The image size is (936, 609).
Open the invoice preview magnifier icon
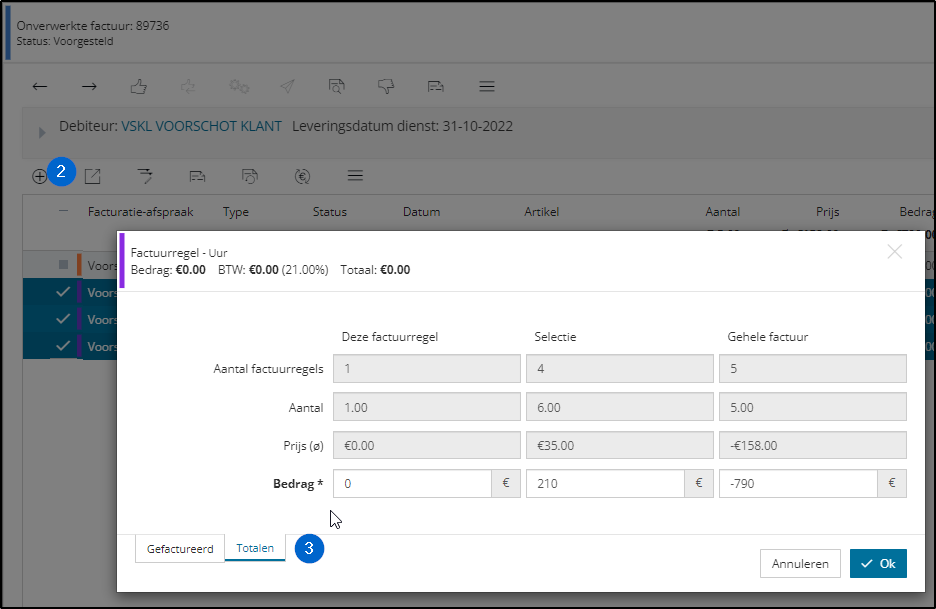pos(337,87)
